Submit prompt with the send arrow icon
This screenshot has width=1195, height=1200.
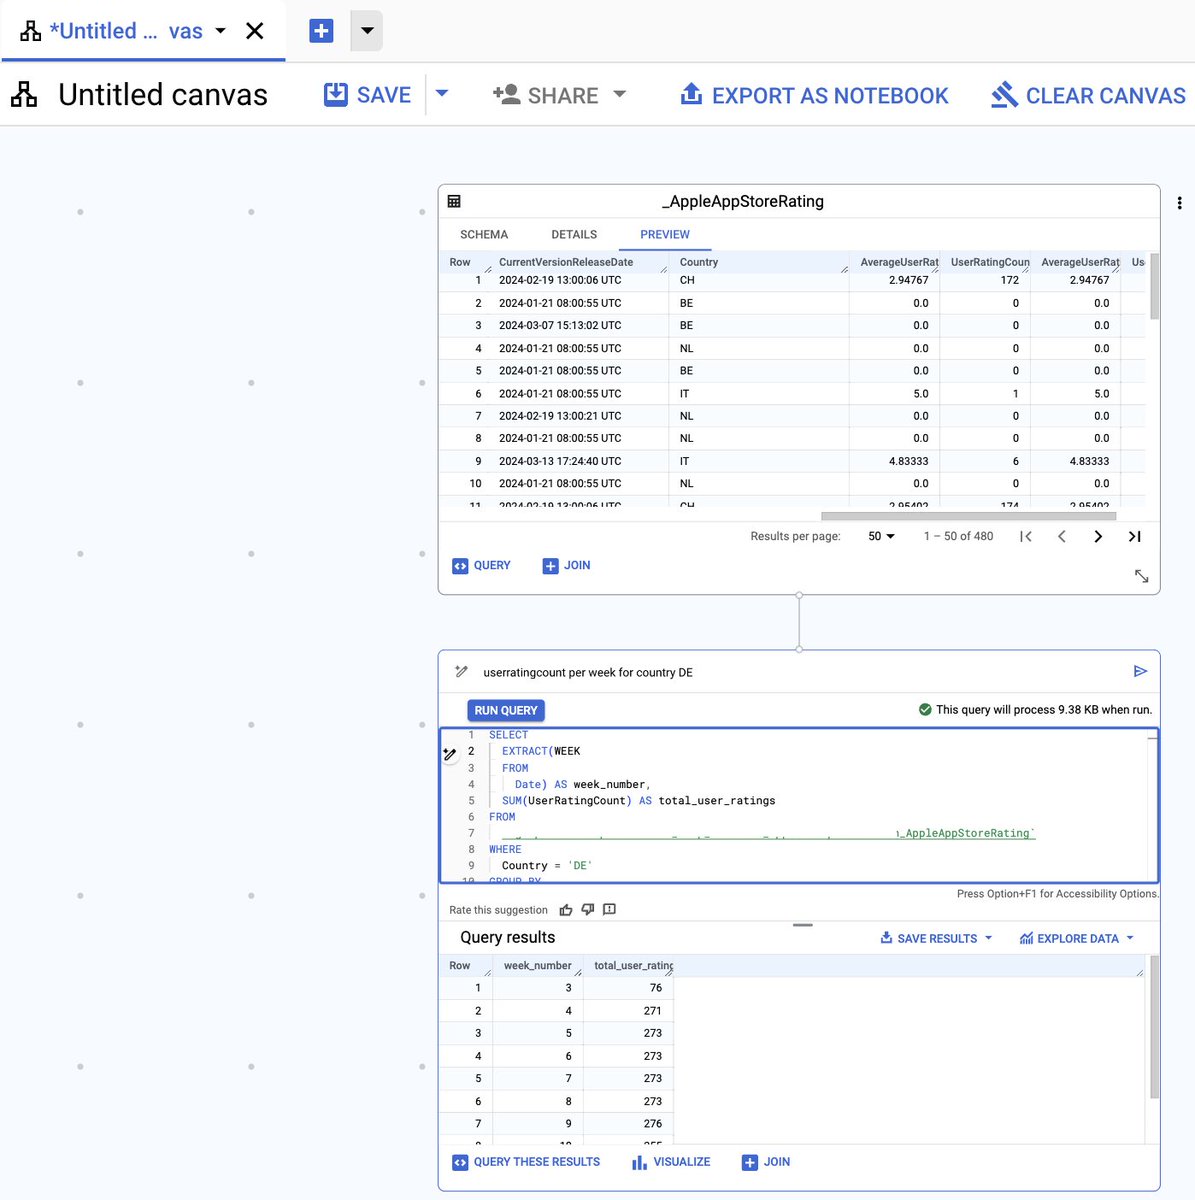[x=1141, y=671]
